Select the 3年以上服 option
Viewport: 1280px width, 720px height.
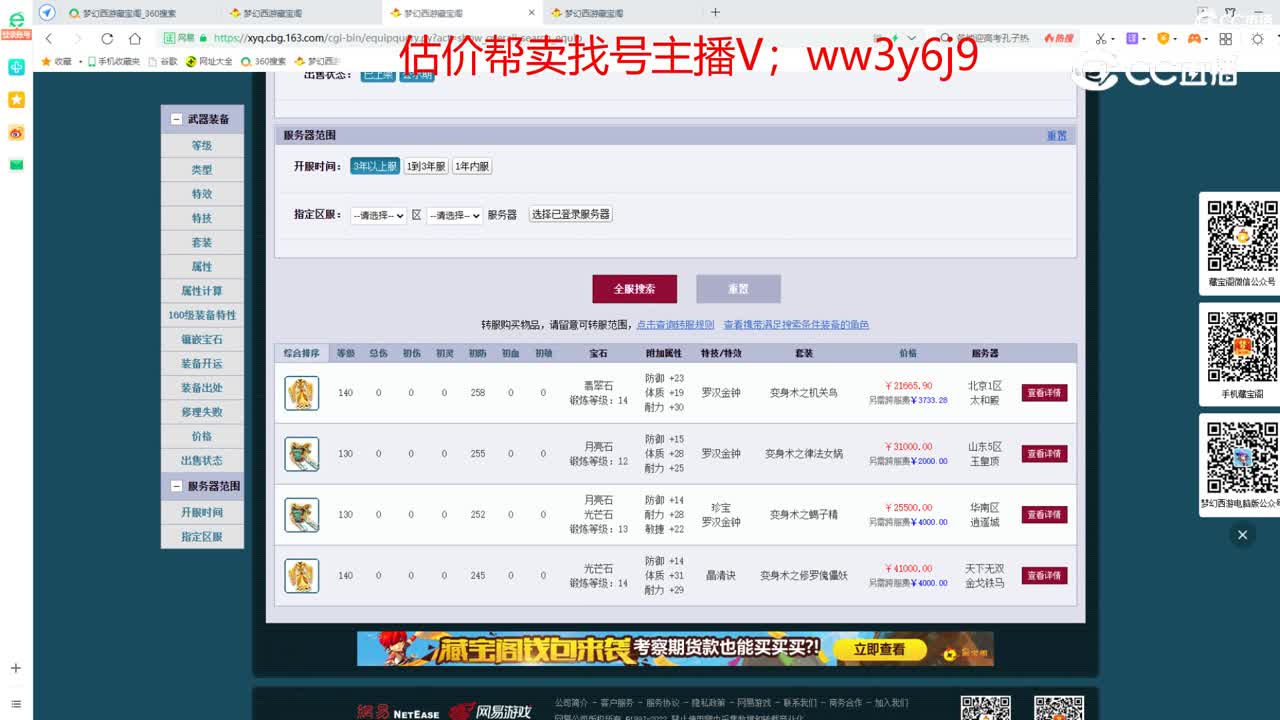(375, 166)
